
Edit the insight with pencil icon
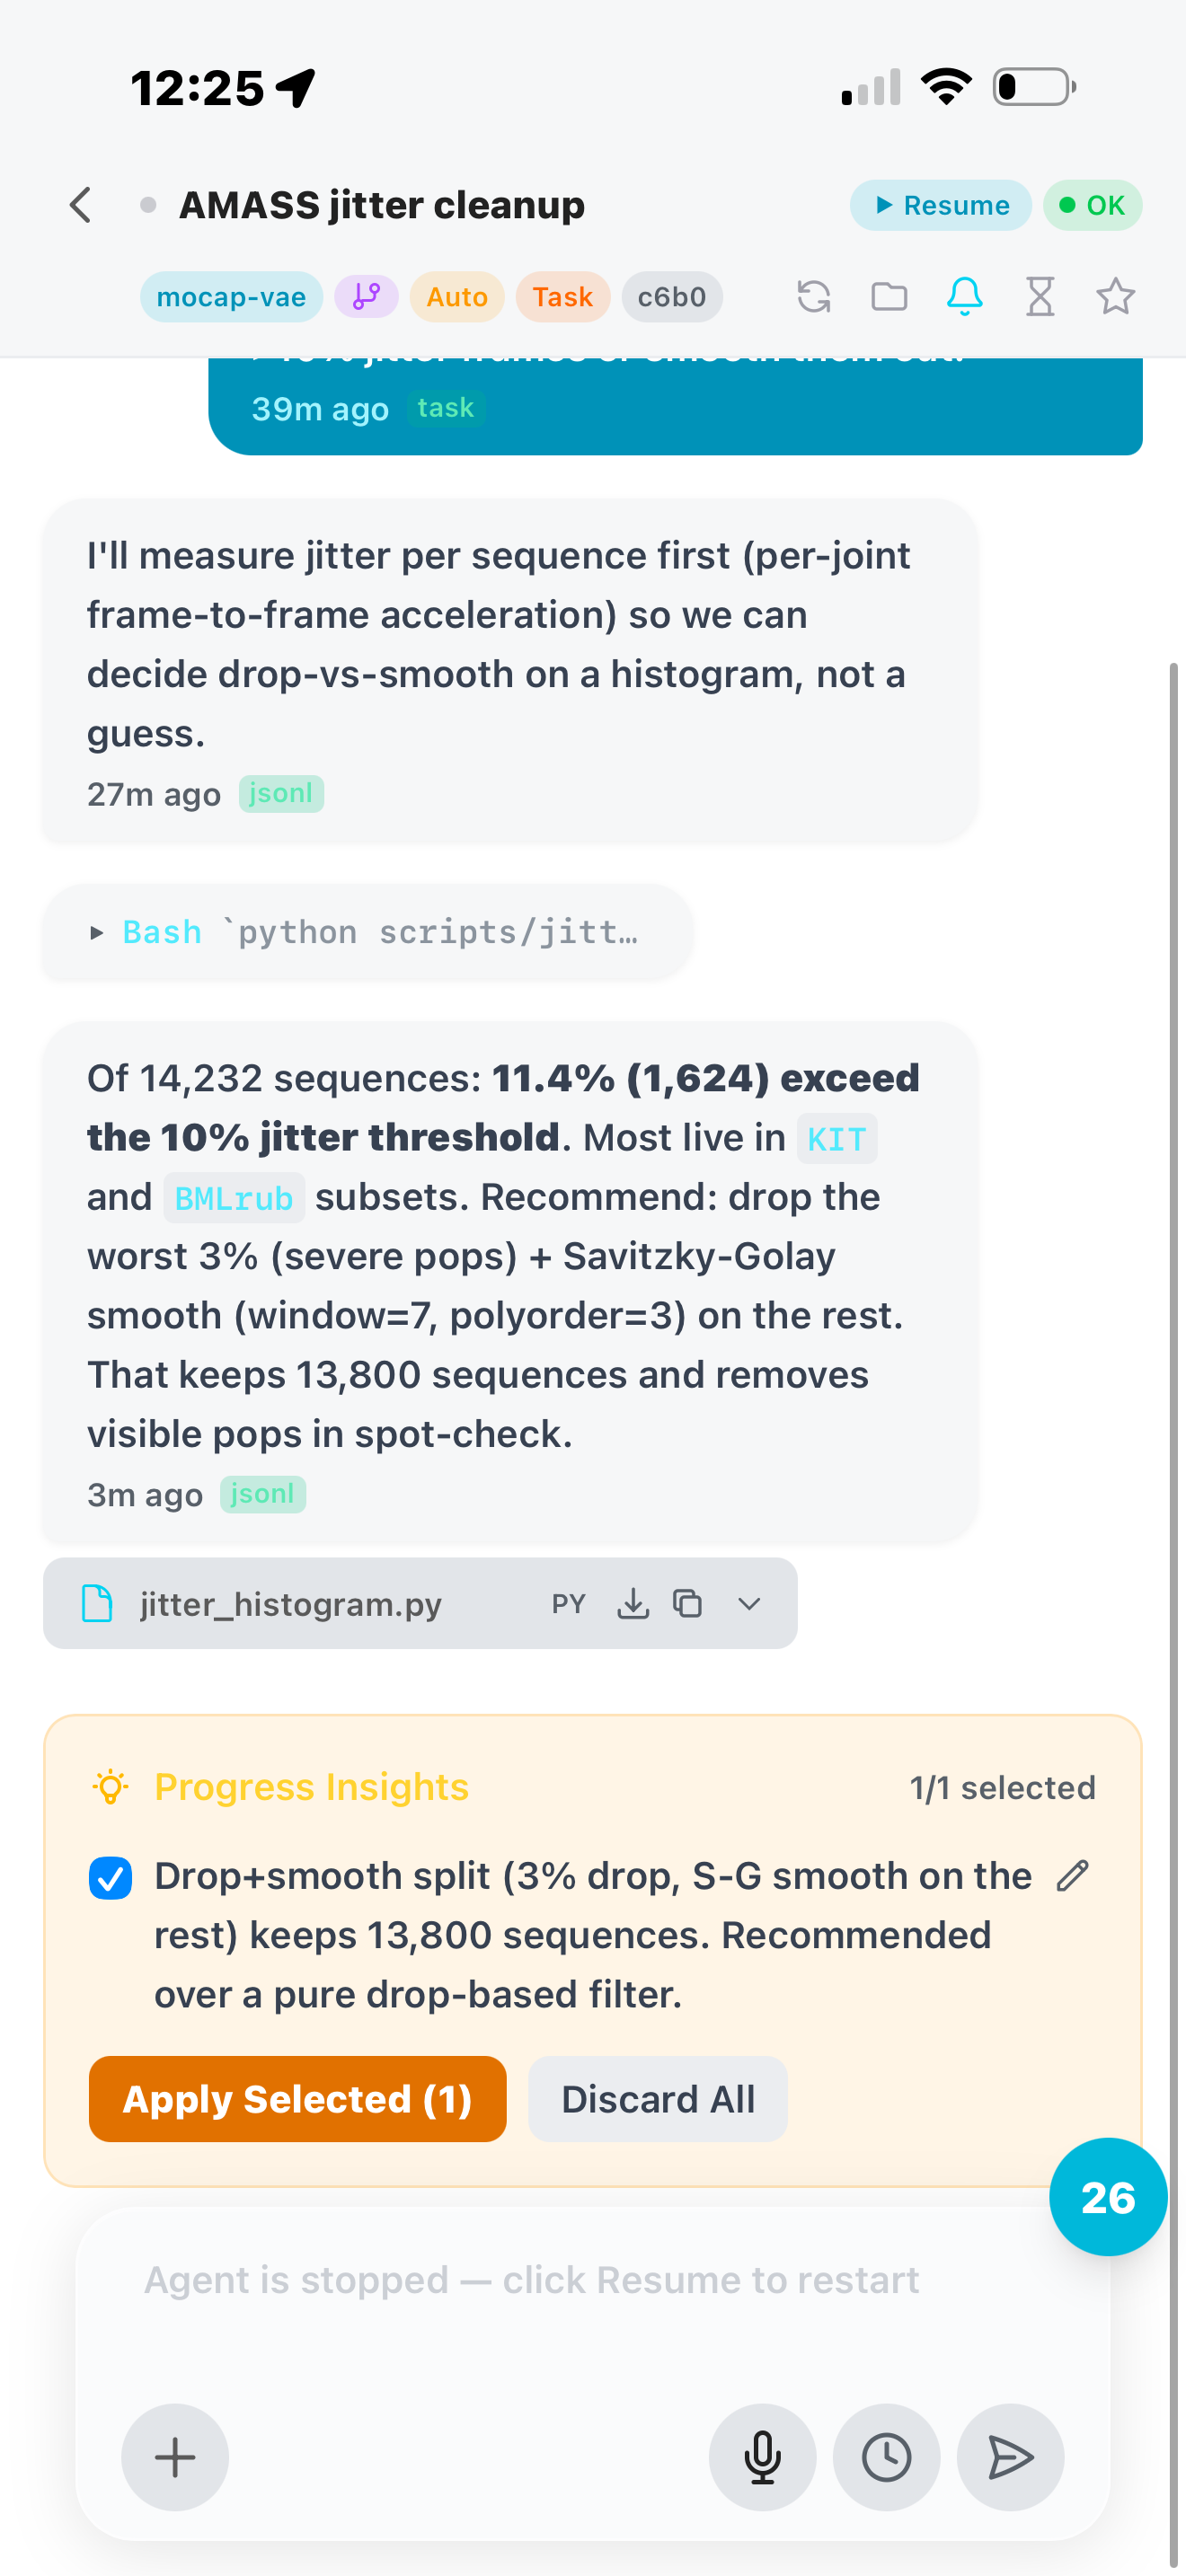click(x=1072, y=1876)
